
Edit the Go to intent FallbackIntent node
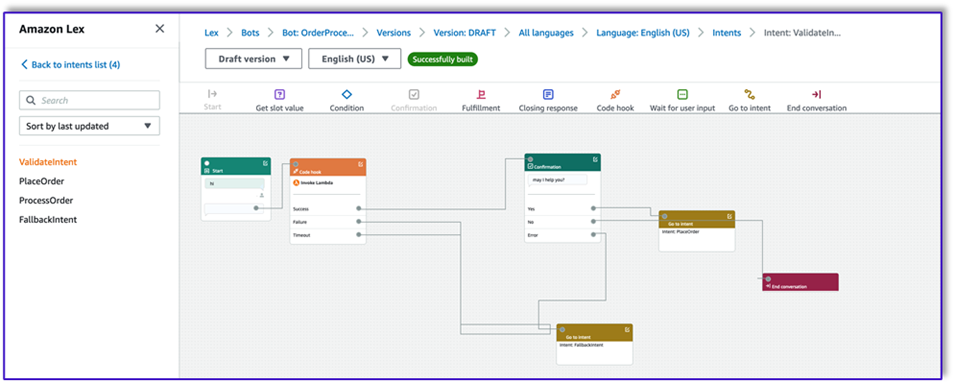[627, 329]
